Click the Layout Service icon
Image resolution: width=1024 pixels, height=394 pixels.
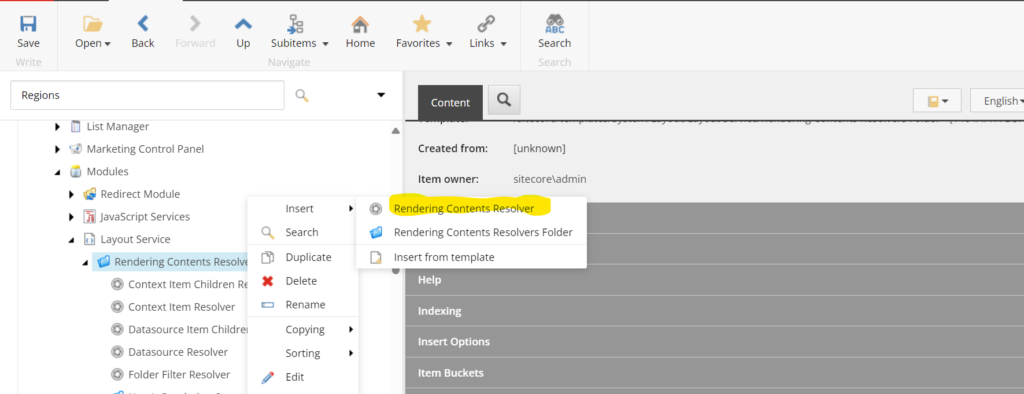click(89, 239)
